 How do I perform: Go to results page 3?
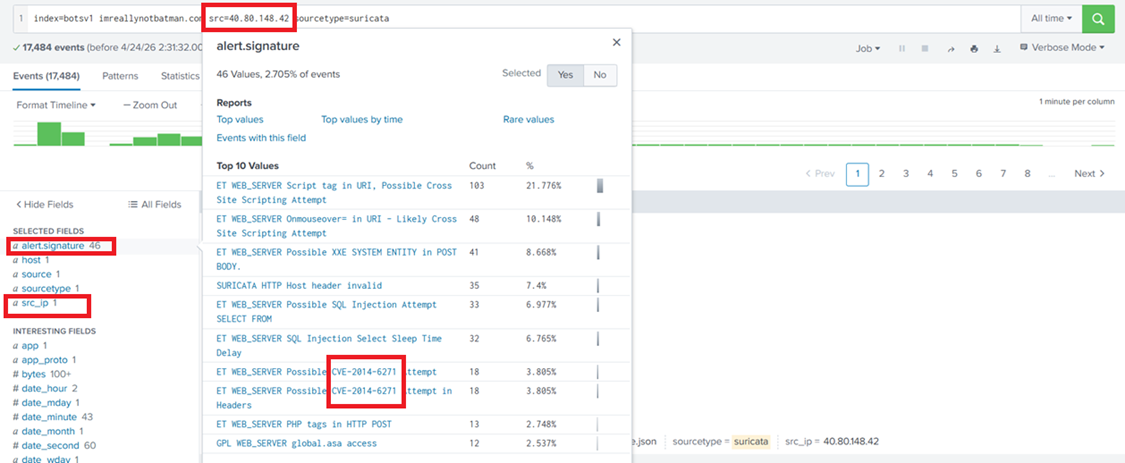tap(905, 174)
